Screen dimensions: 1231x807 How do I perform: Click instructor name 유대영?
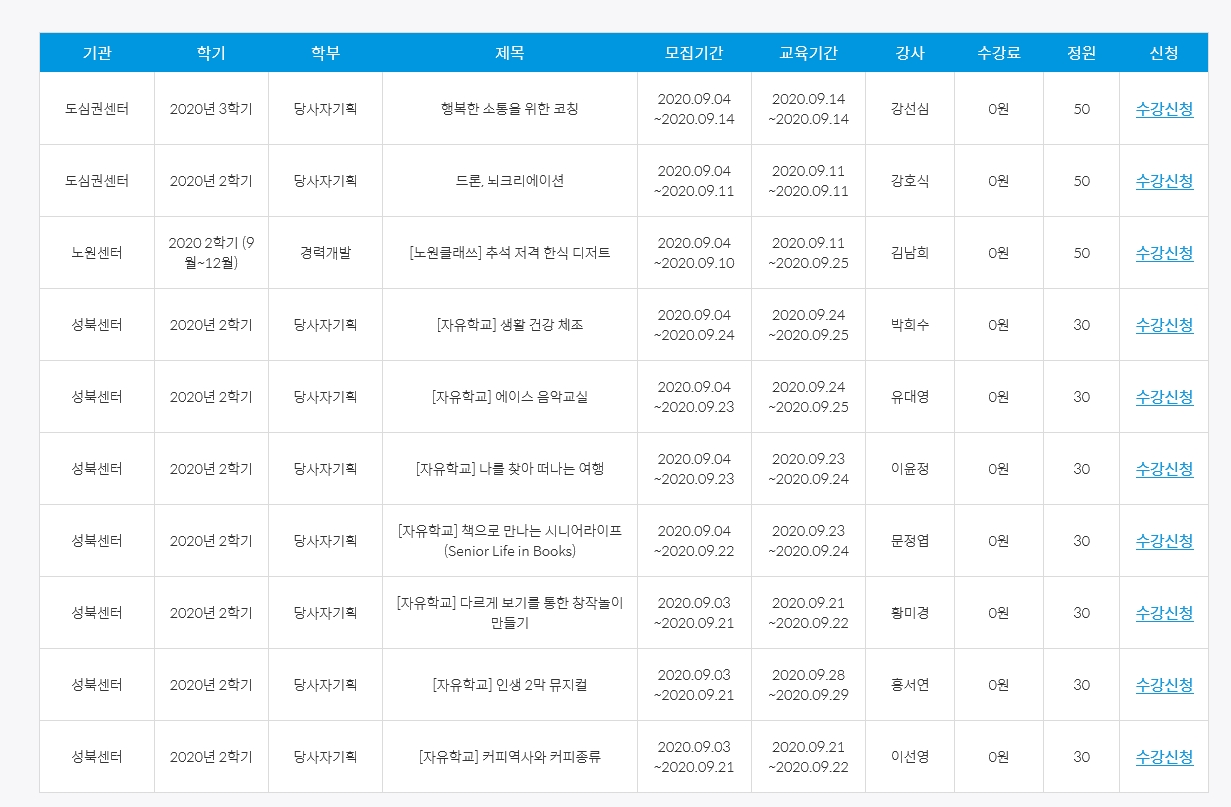(x=910, y=397)
